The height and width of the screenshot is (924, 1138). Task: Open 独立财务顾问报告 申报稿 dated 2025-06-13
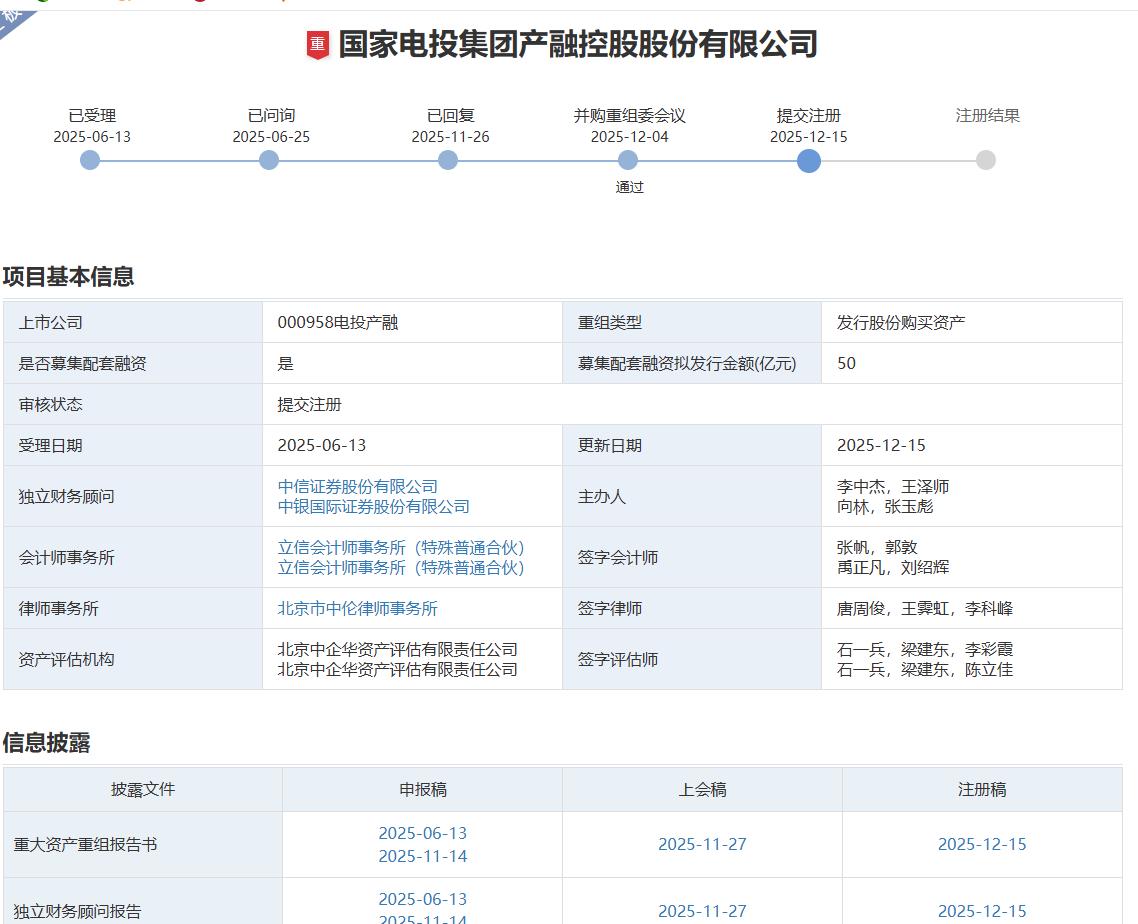click(x=423, y=899)
